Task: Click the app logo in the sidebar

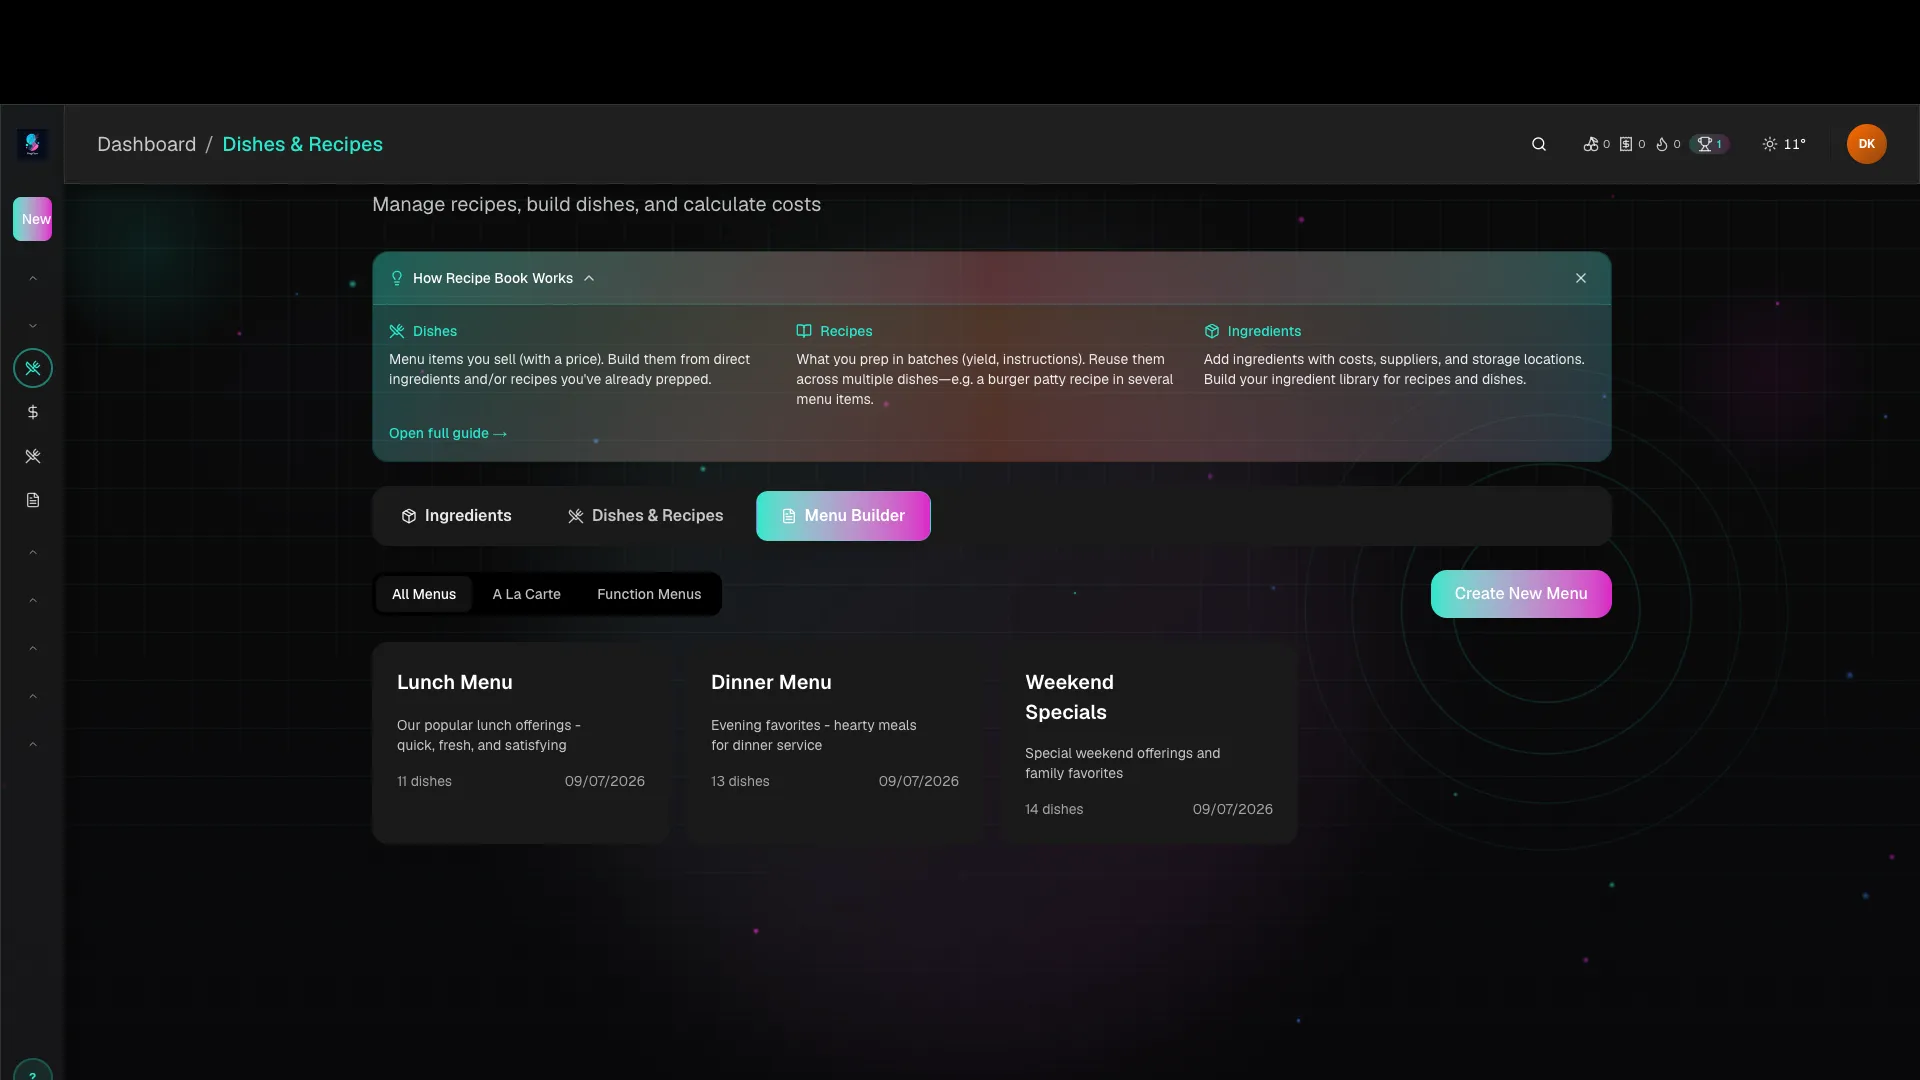Action: [x=32, y=144]
